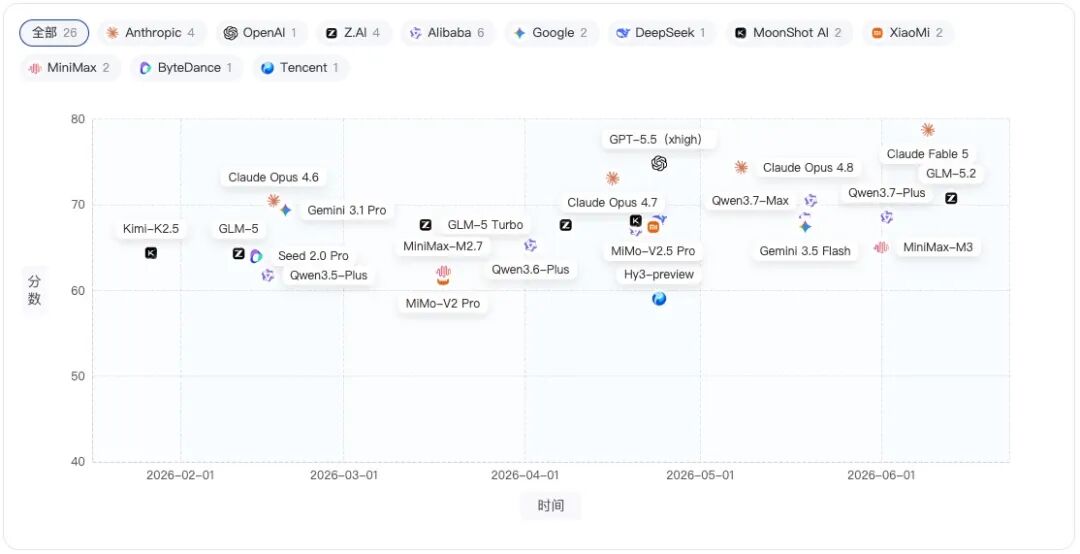Click the Claude Opus 4.6 starburst marker
The width and height of the screenshot is (1080, 554).
273,201
